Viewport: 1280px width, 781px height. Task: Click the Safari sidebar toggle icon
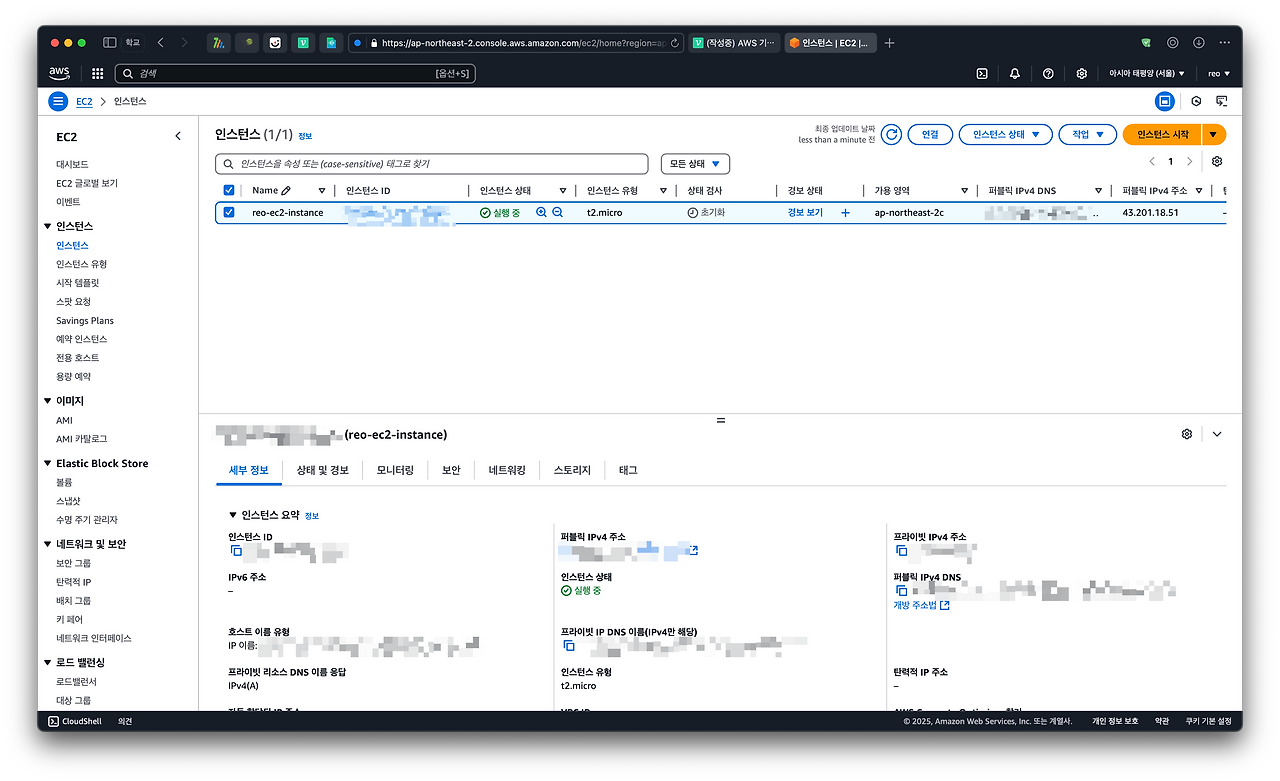[110, 43]
